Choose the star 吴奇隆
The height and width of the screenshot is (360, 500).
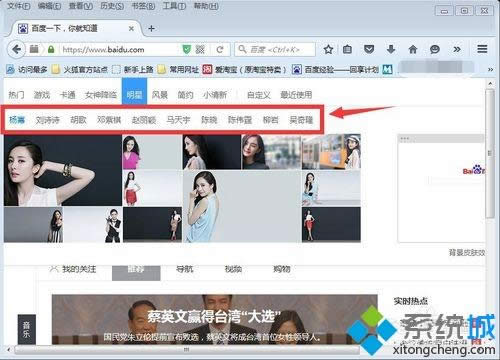[x=301, y=120]
